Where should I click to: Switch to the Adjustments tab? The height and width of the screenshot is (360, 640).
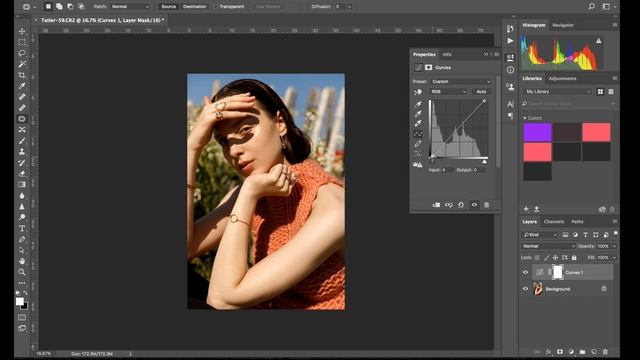pyautogui.click(x=562, y=78)
